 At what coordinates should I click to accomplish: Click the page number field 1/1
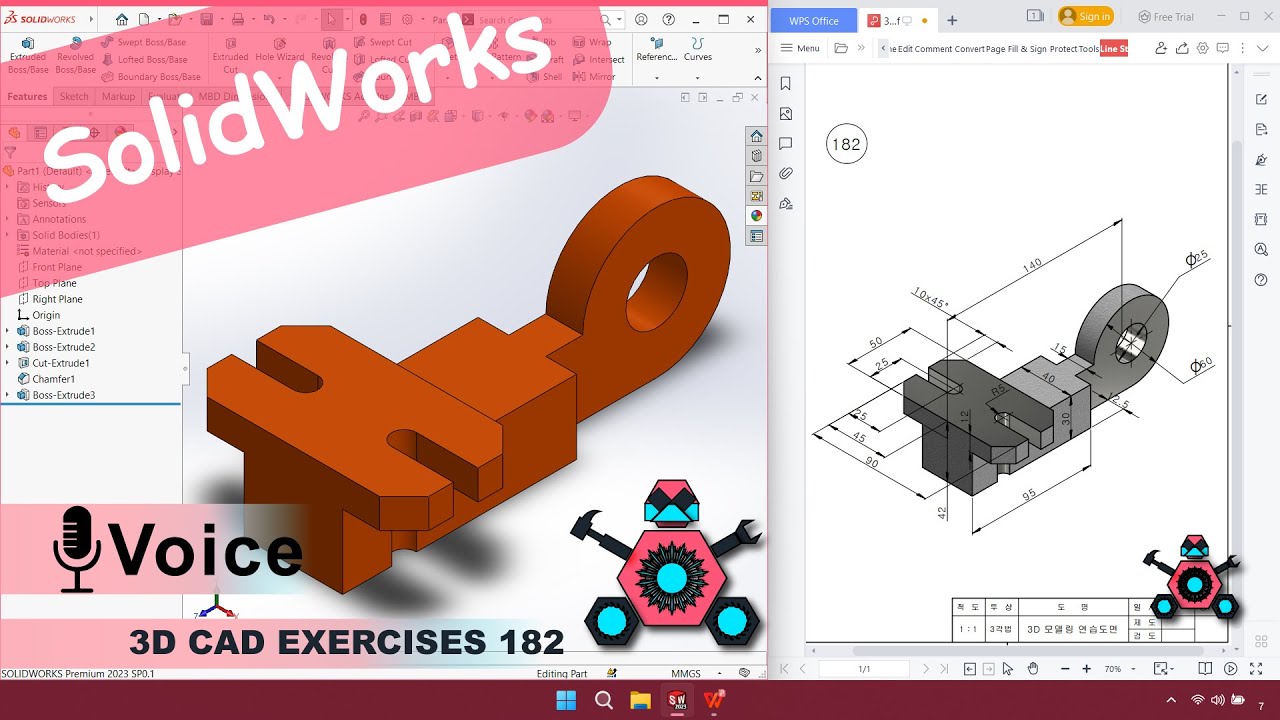coord(864,668)
